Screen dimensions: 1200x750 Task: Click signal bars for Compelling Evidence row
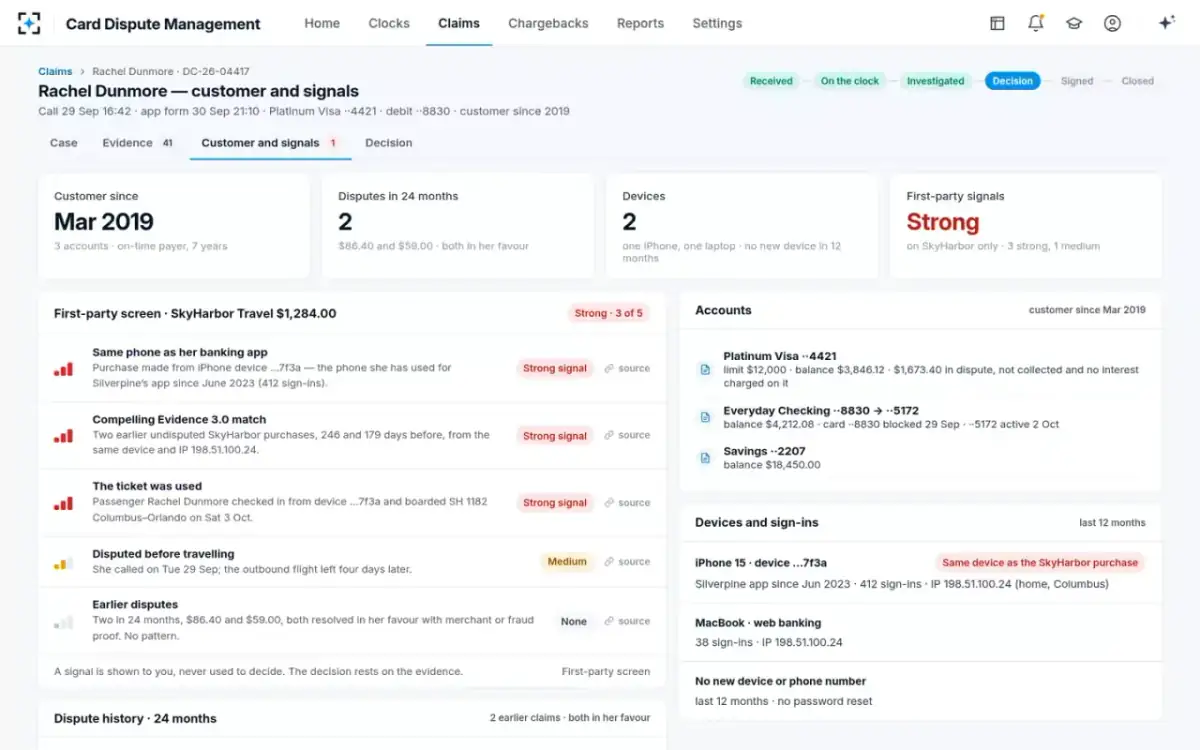63,436
